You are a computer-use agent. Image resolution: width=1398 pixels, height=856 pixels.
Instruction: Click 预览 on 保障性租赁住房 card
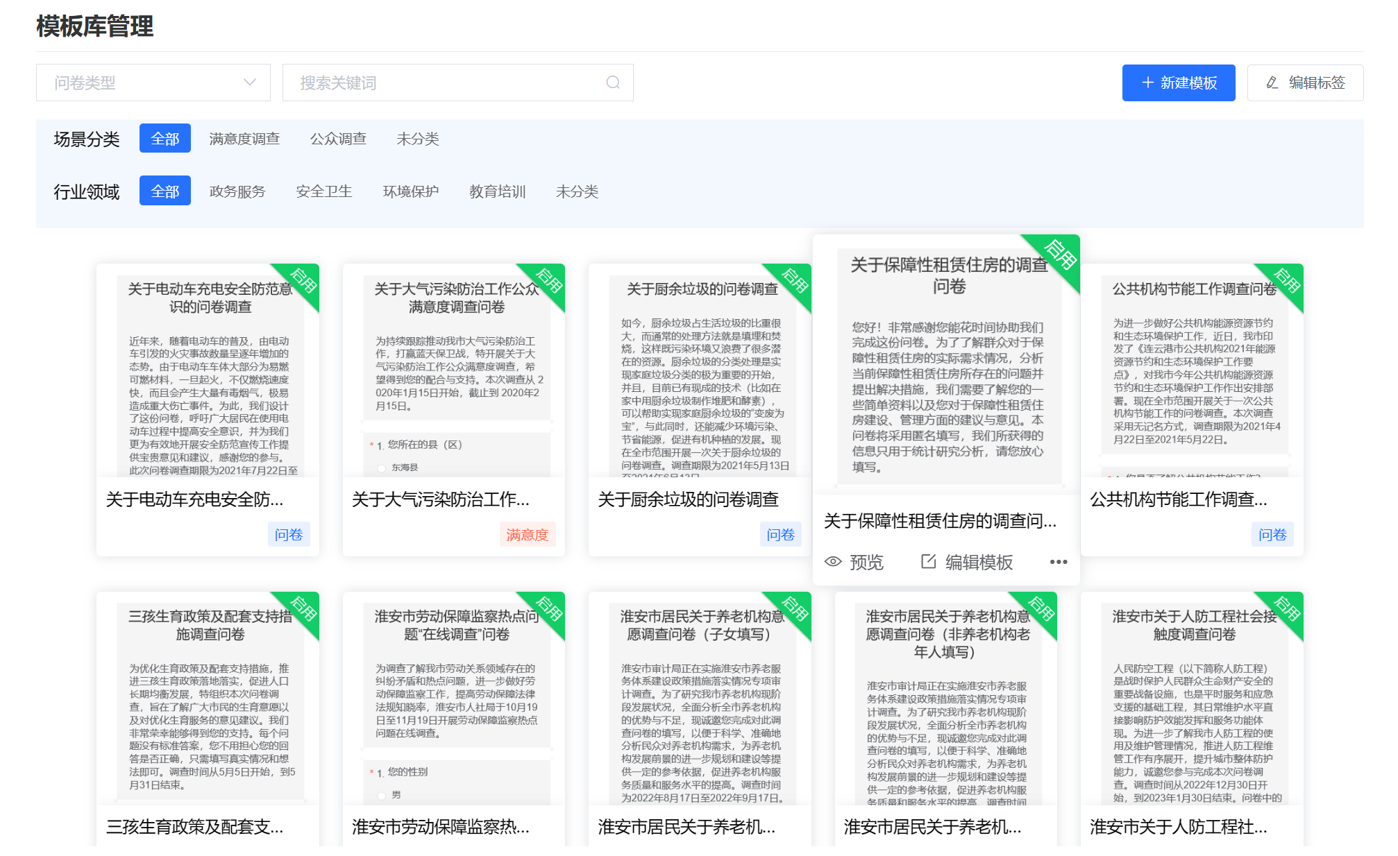(x=854, y=562)
